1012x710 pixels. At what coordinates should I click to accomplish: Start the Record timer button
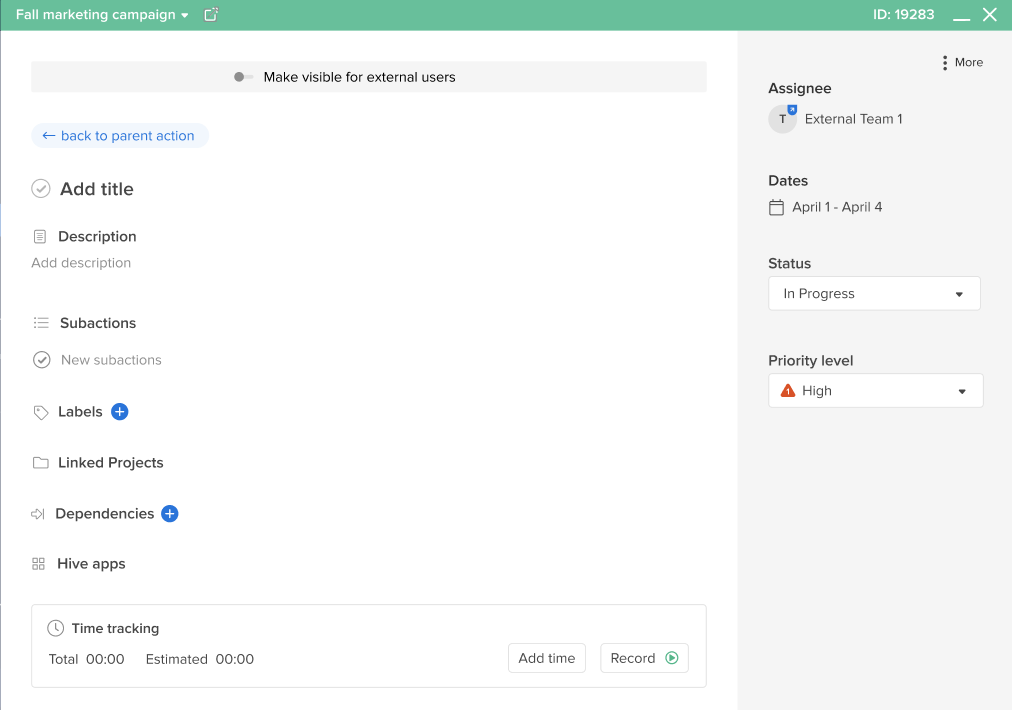(644, 658)
